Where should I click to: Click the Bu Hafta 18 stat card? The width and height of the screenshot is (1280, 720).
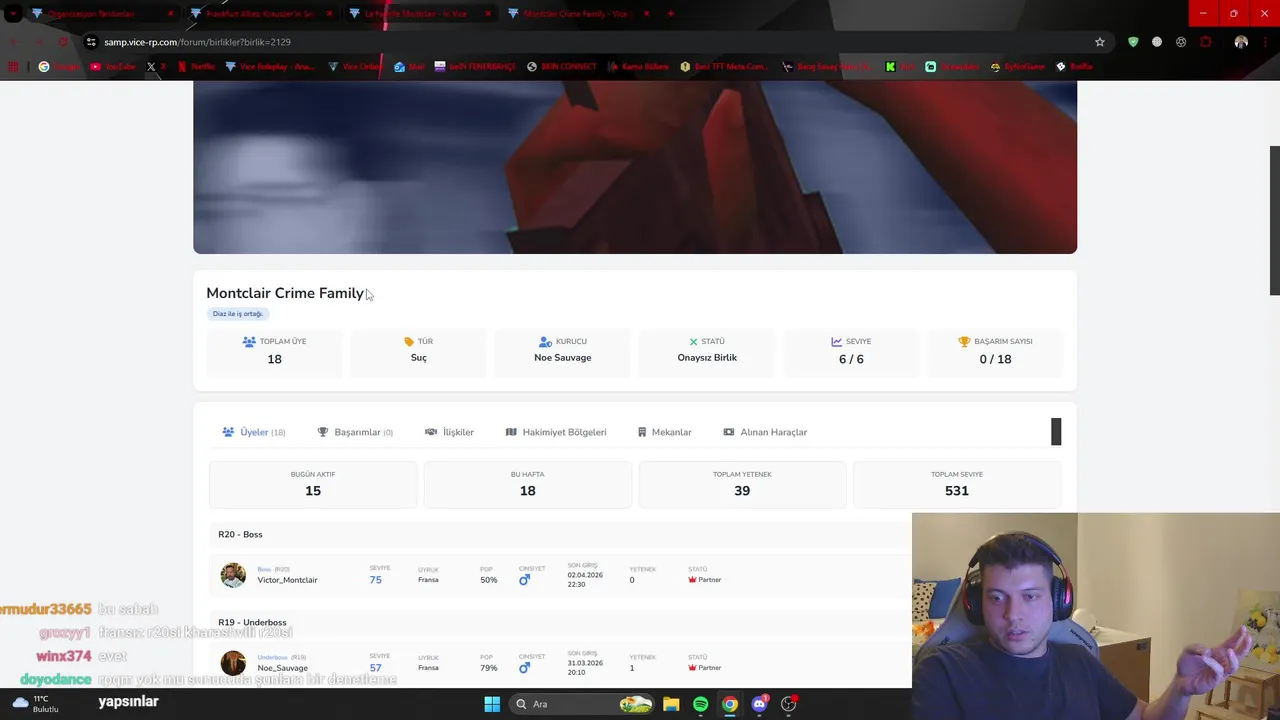coord(527,484)
